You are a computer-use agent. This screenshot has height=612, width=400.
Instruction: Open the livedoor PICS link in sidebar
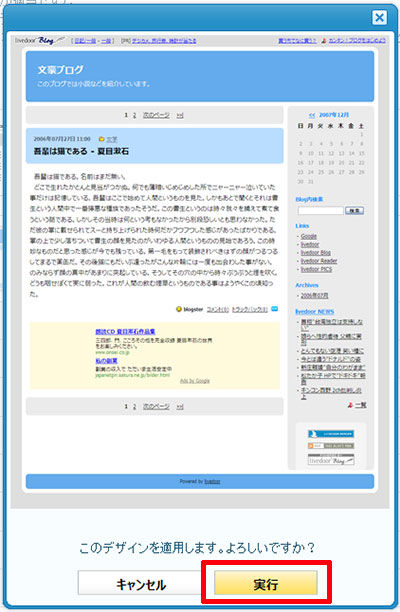[x=316, y=269]
